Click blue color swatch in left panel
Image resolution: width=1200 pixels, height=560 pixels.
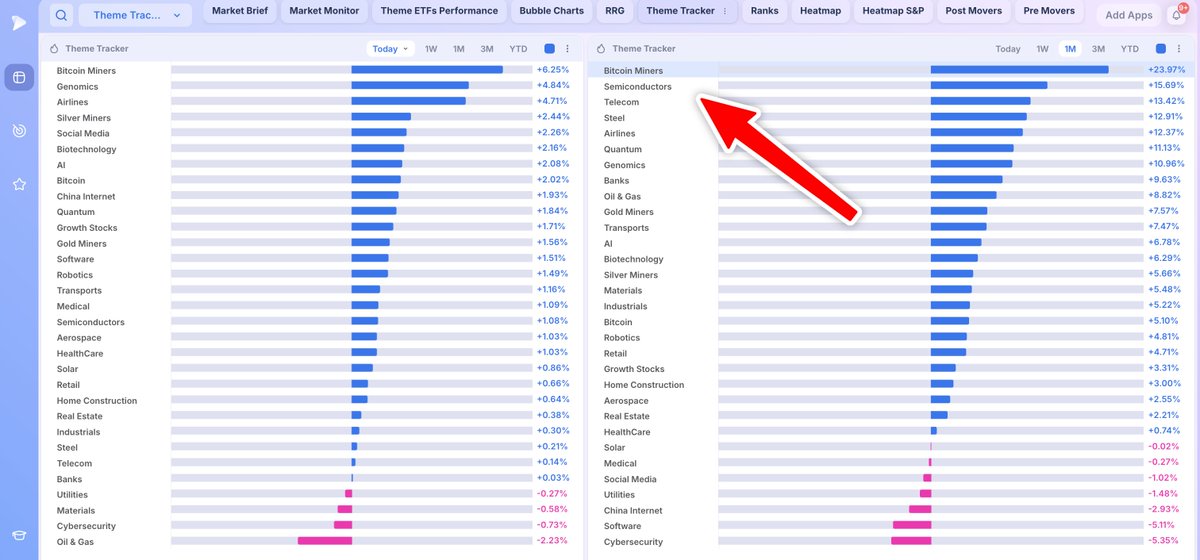[549, 49]
